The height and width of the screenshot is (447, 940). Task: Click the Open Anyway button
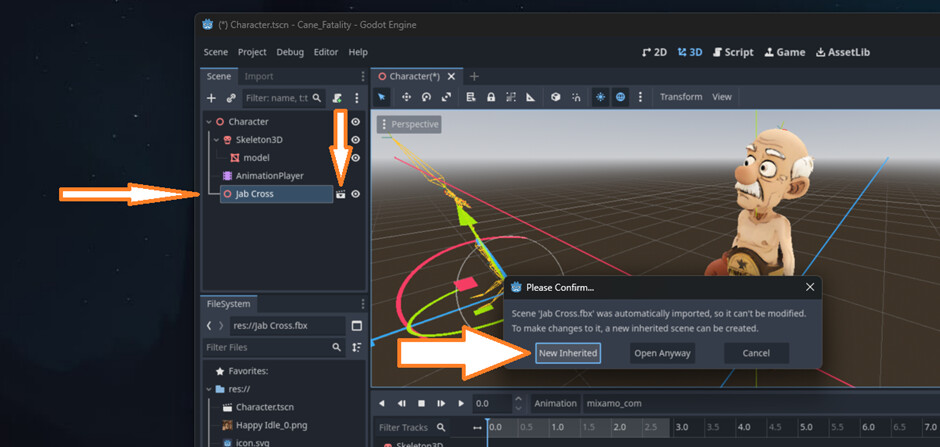tap(661, 353)
